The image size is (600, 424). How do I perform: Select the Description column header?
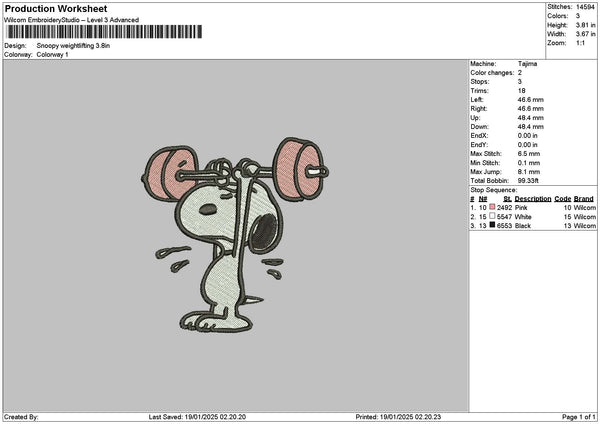[x=532, y=198]
